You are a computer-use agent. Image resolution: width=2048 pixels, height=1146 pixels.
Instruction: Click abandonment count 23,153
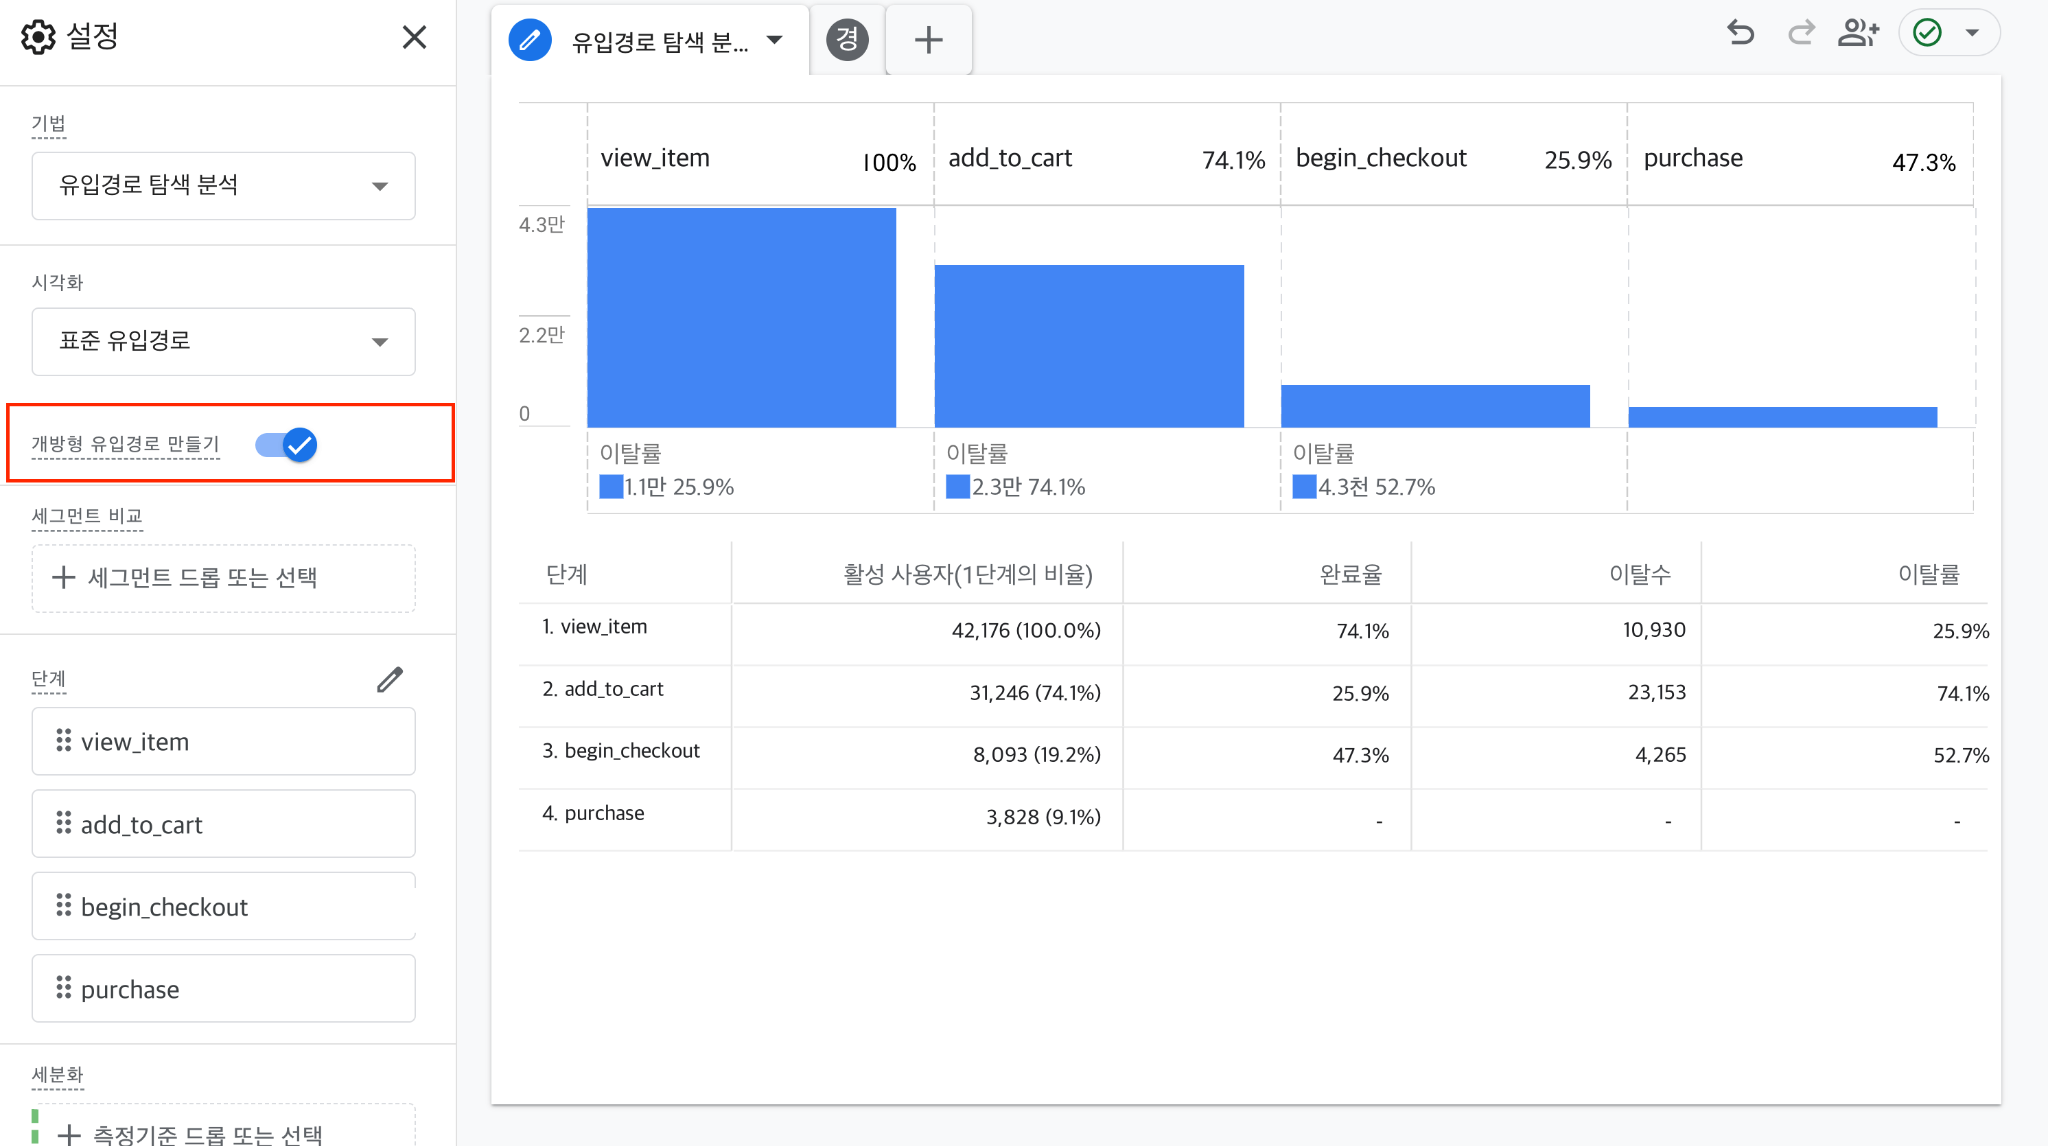tap(1657, 692)
